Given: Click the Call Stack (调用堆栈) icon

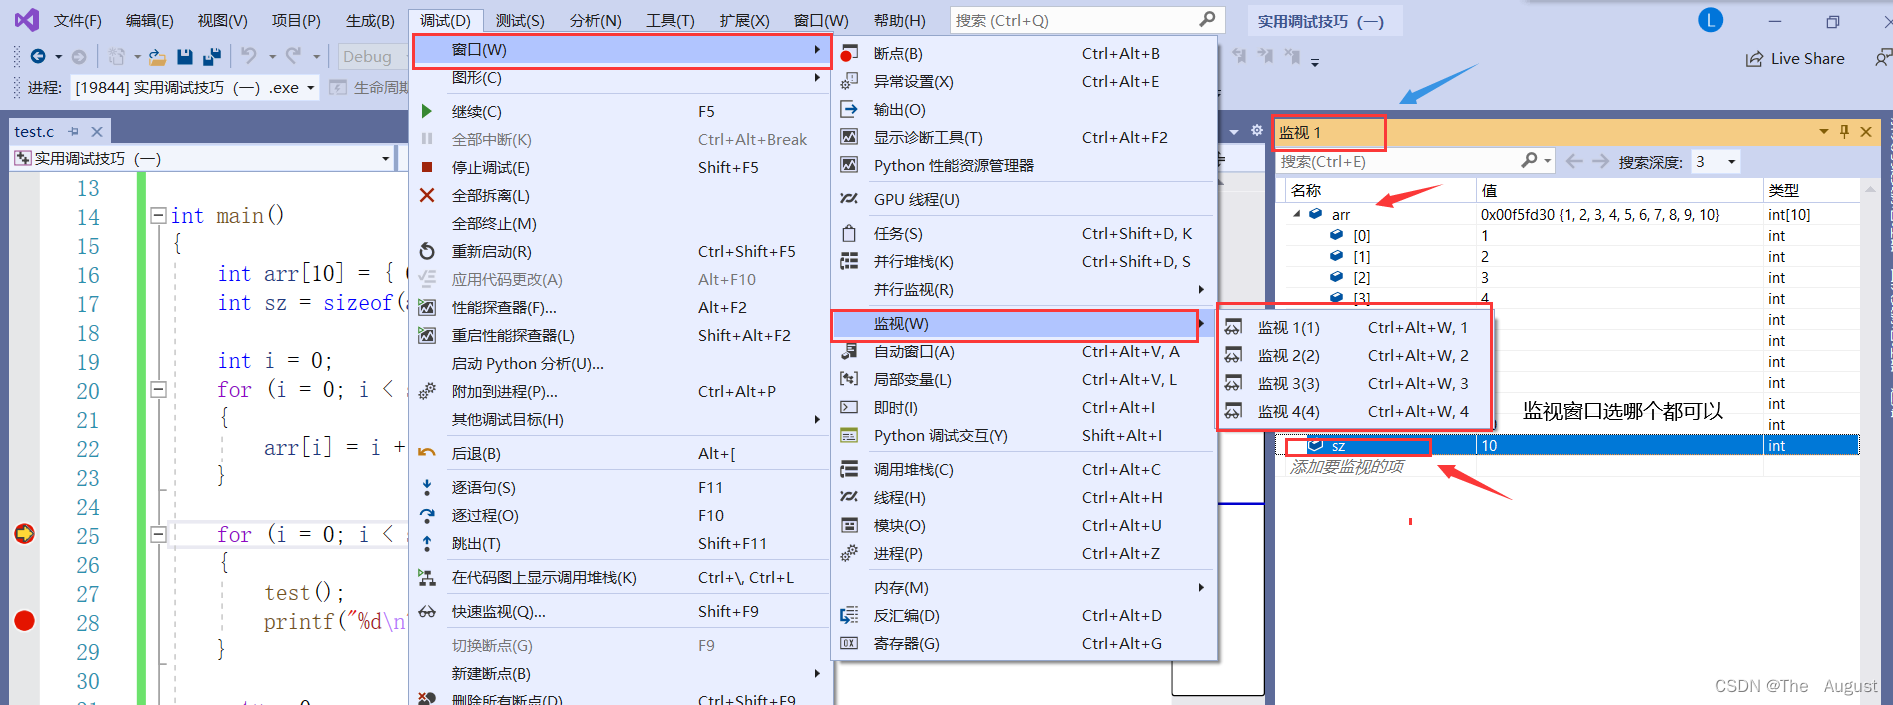Looking at the screenshot, I should click(848, 469).
